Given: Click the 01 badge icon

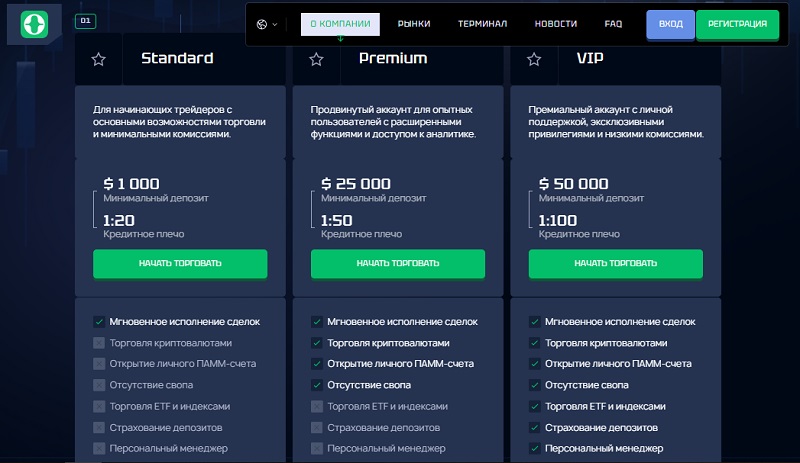Looking at the screenshot, I should pyautogui.click(x=85, y=21).
